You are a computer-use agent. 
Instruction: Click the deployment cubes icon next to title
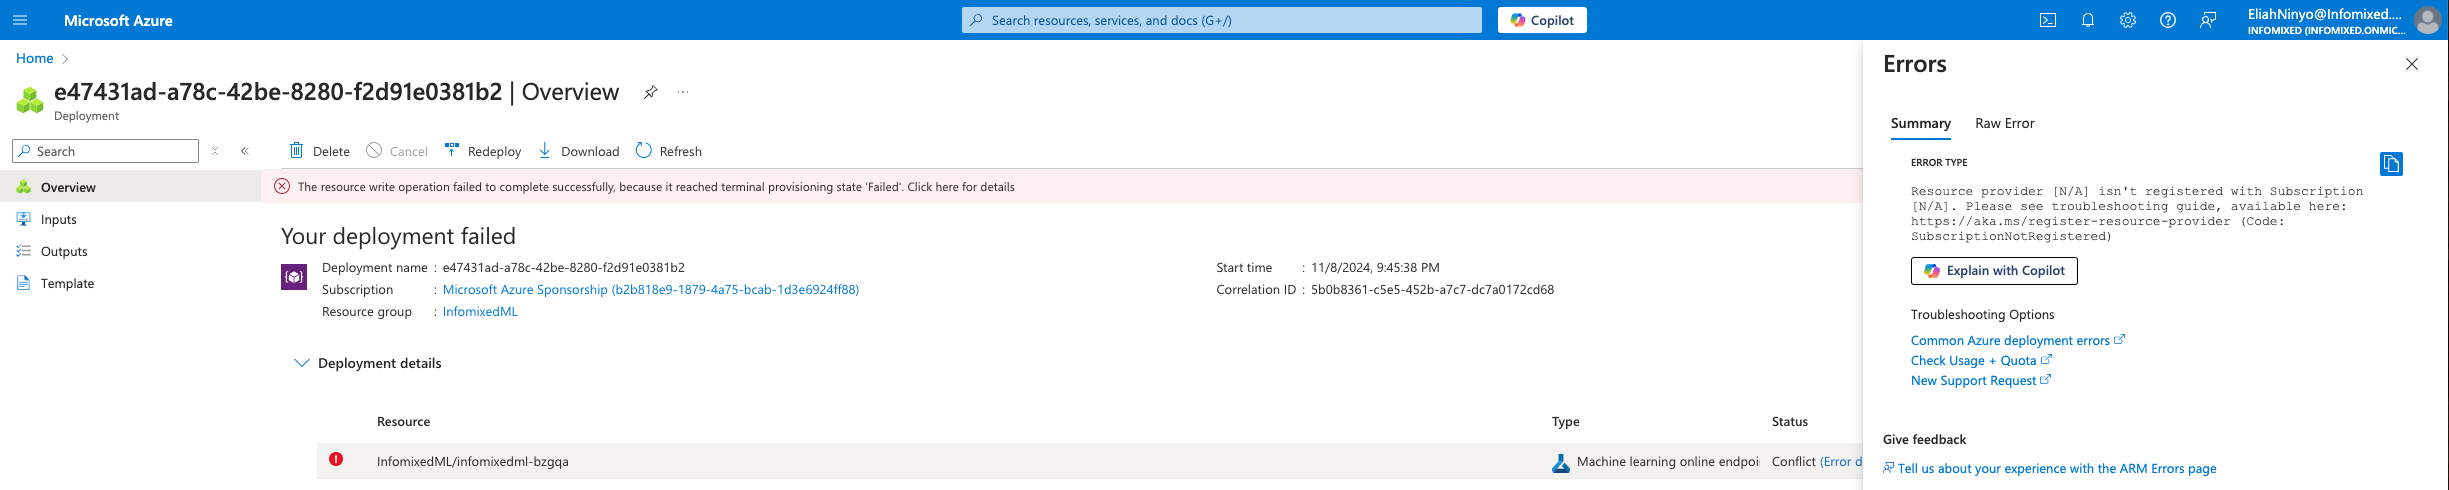(x=30, y=100)
